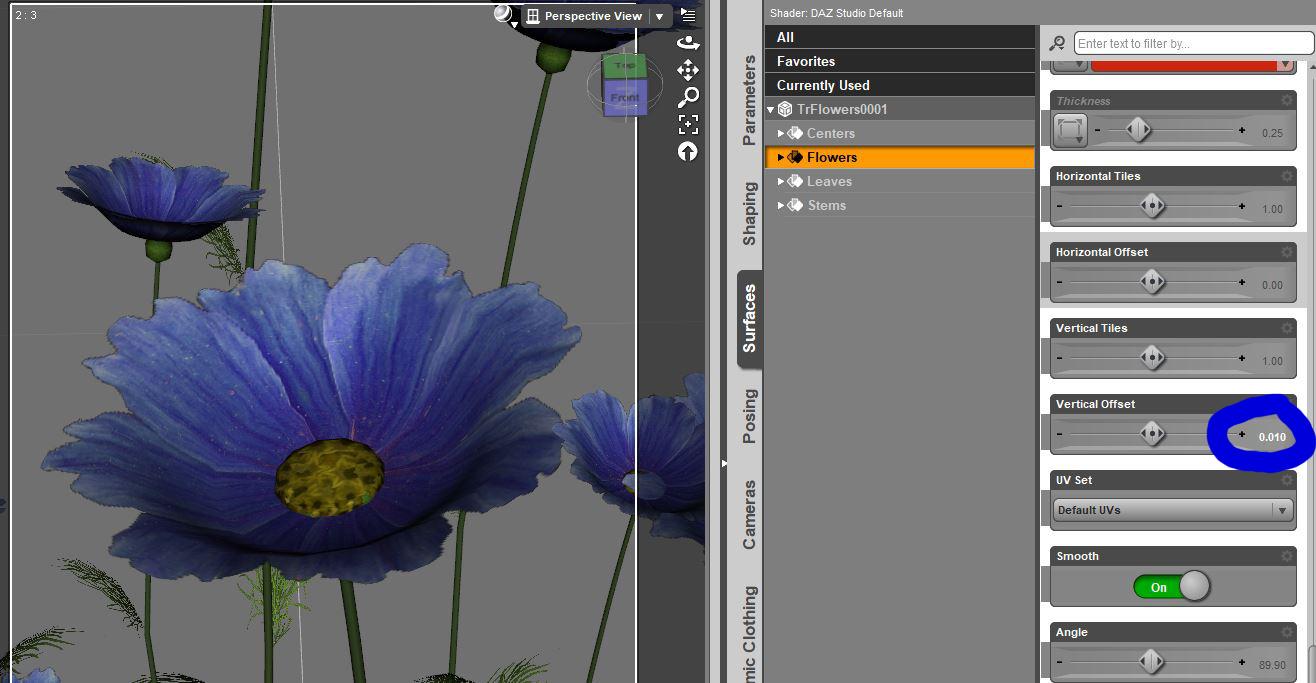
Task: Select the Leaves surface
Action: [x=829, y=181]
